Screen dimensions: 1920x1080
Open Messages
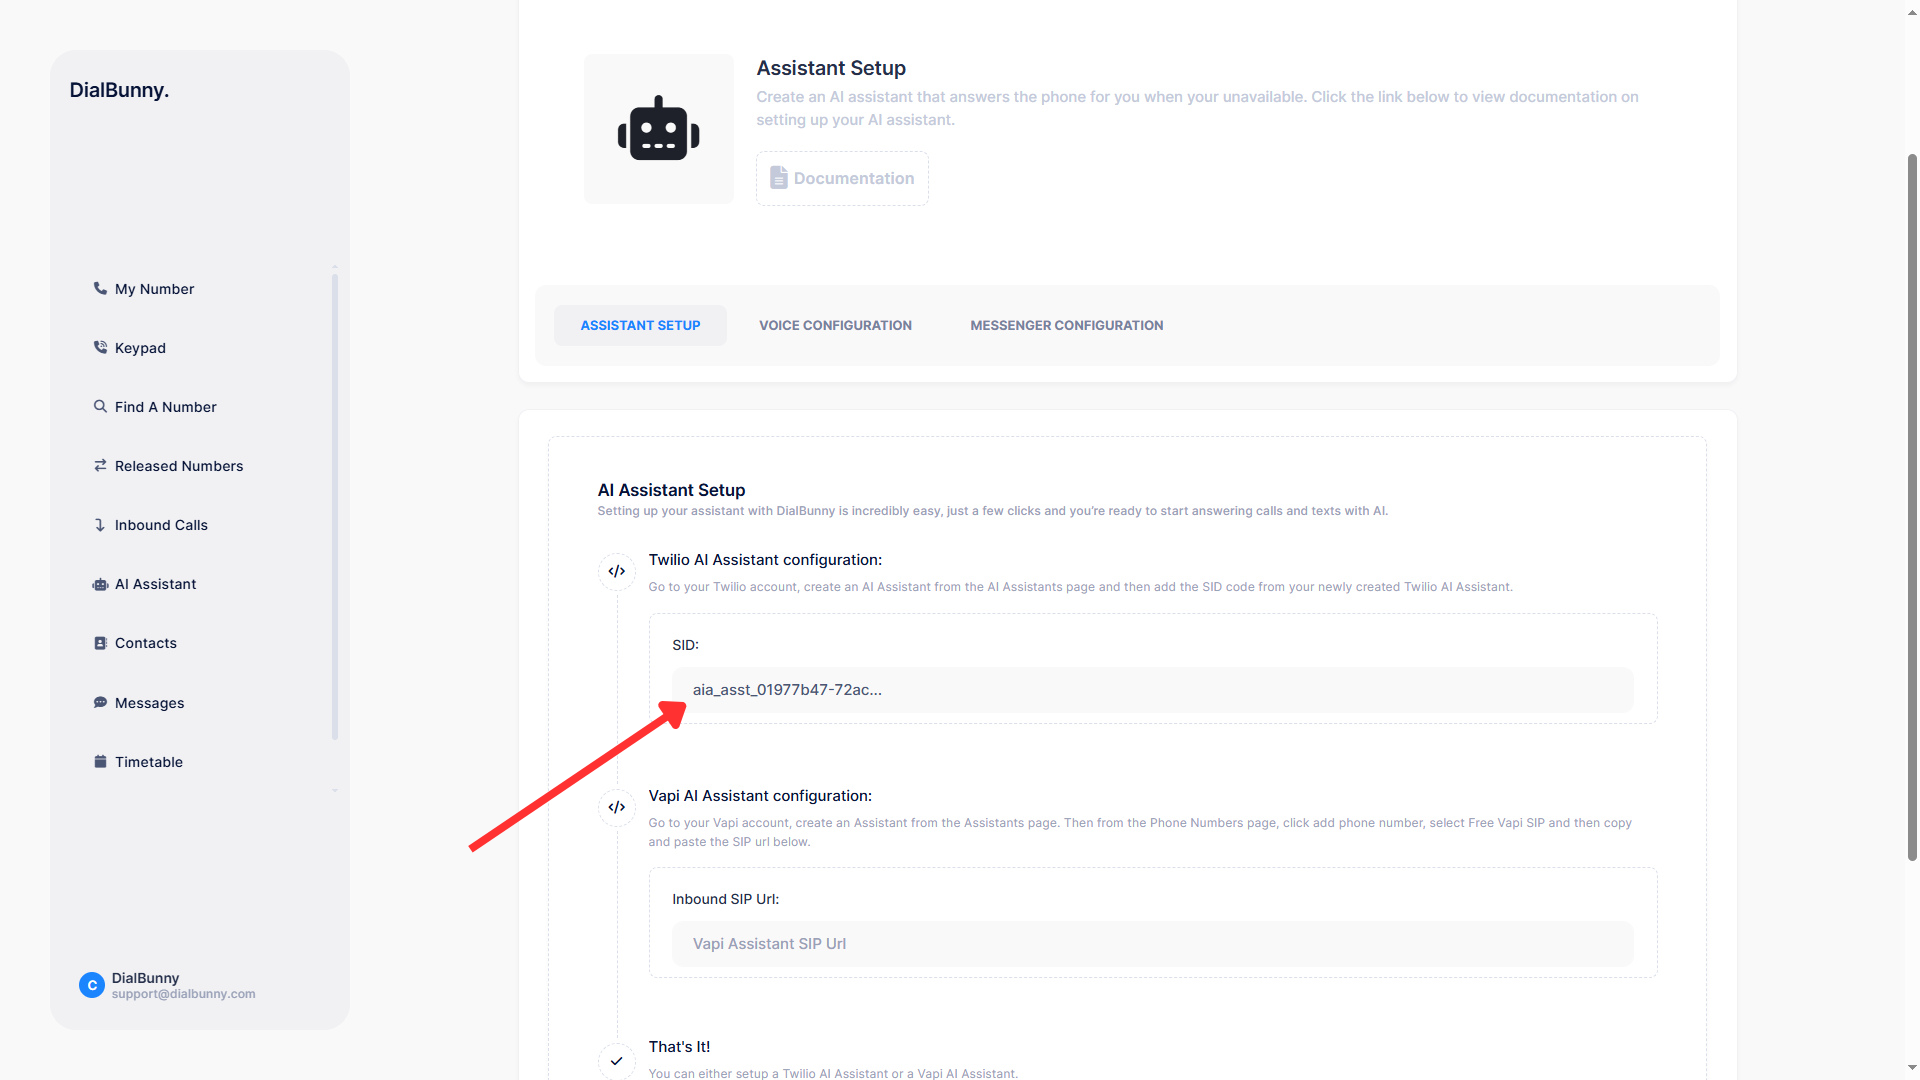[149, 702]
